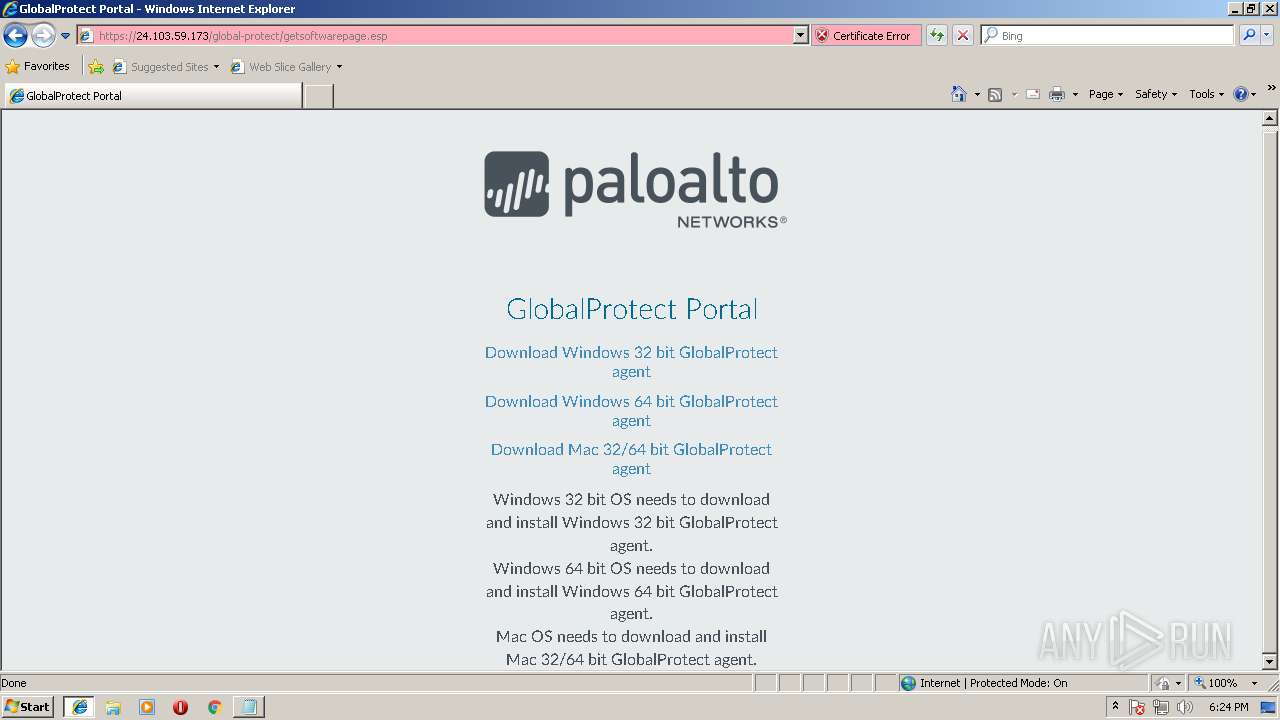Click the vertical scrollbar up arrow

1270,118
